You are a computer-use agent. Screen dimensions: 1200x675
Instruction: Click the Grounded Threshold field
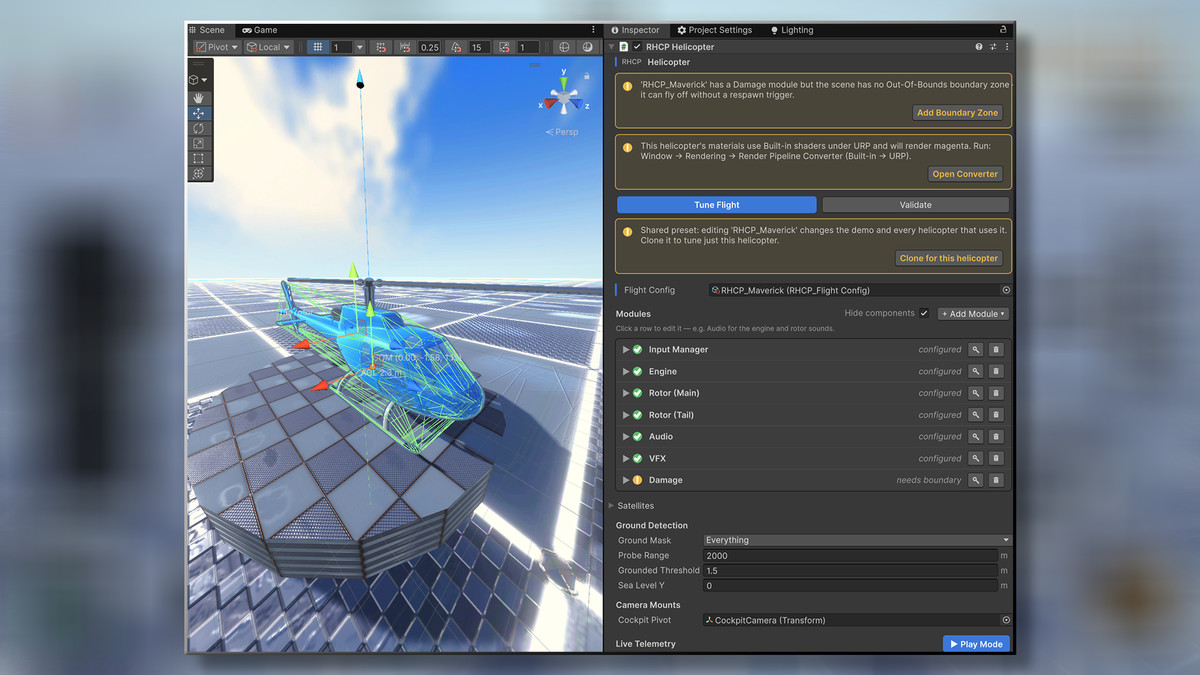click(x=850, y=570)
